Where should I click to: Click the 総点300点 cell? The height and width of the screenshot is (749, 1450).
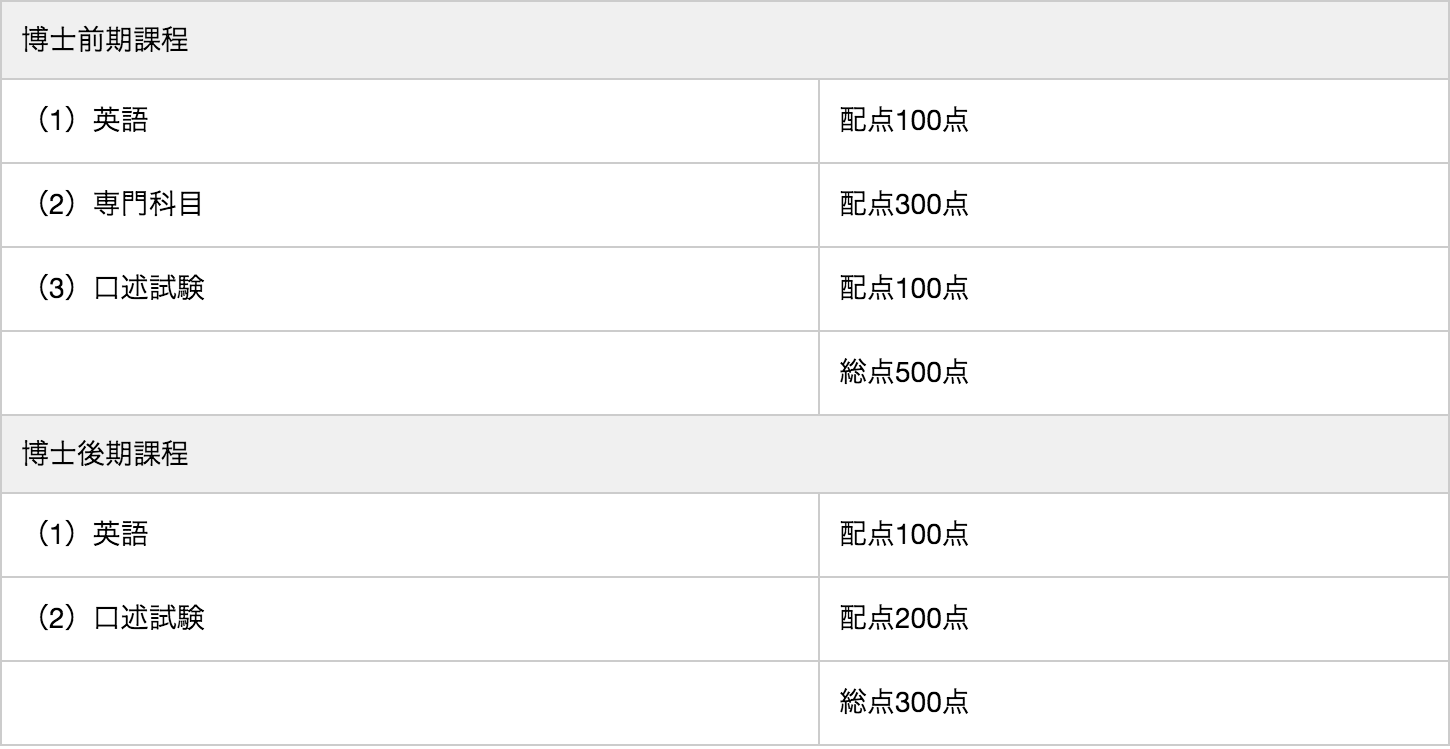click(1134, 703)
